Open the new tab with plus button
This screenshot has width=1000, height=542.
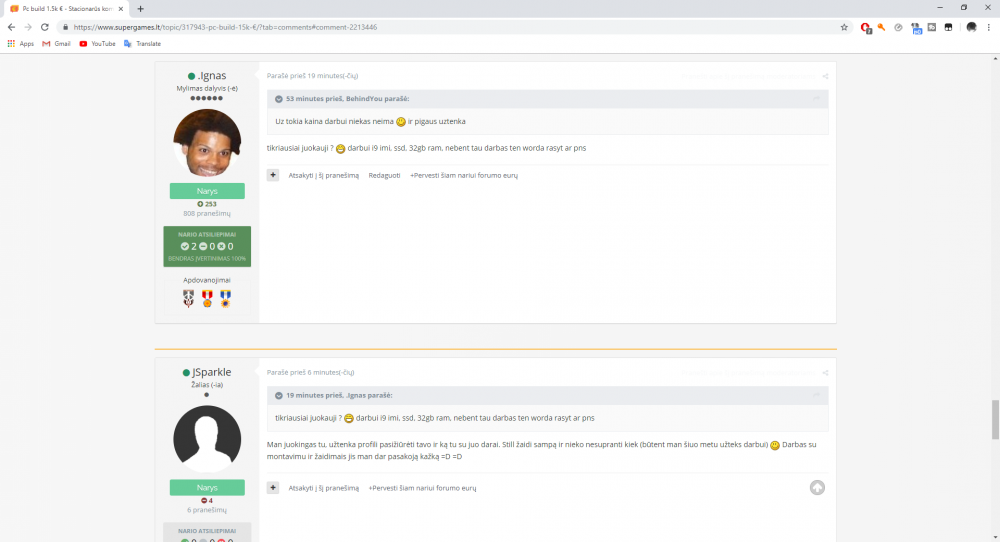tap(140, 8)
